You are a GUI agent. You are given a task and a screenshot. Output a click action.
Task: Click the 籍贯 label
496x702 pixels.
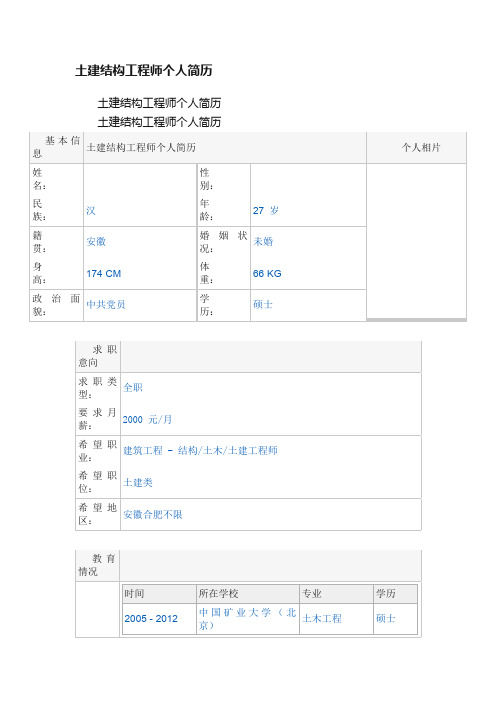click(39, 242)
